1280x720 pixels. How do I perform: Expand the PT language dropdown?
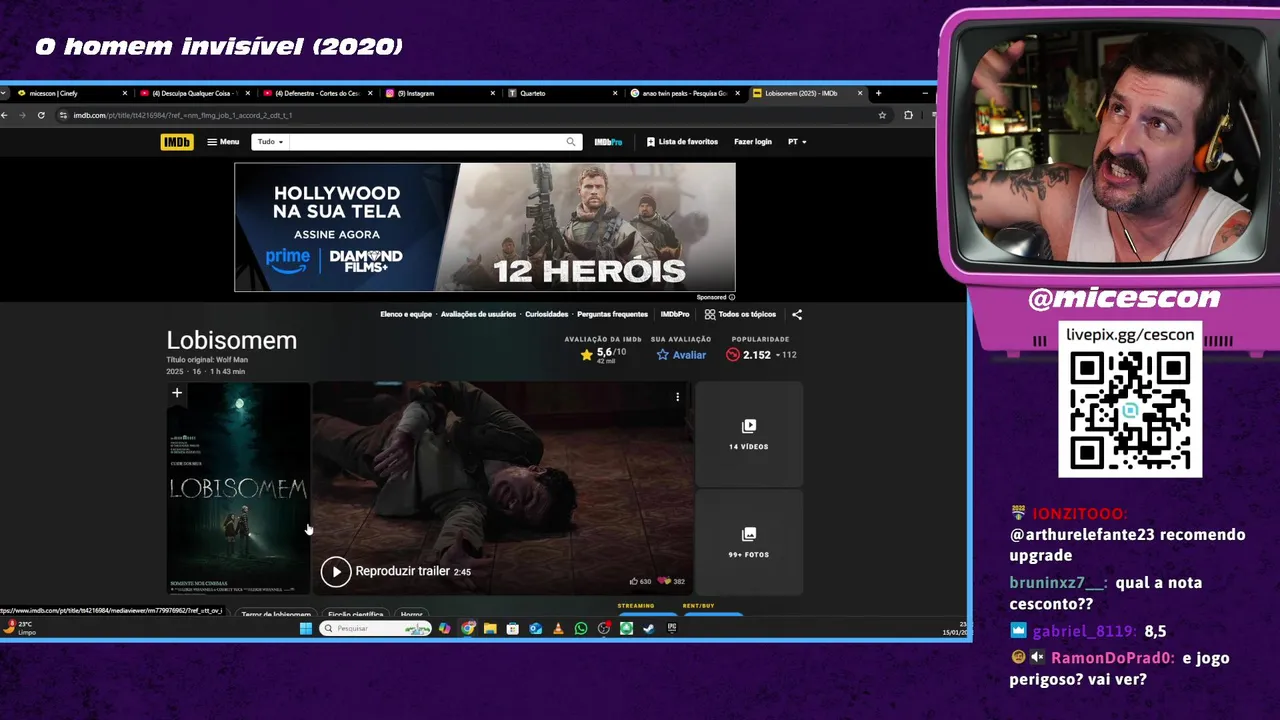(797, 142)
